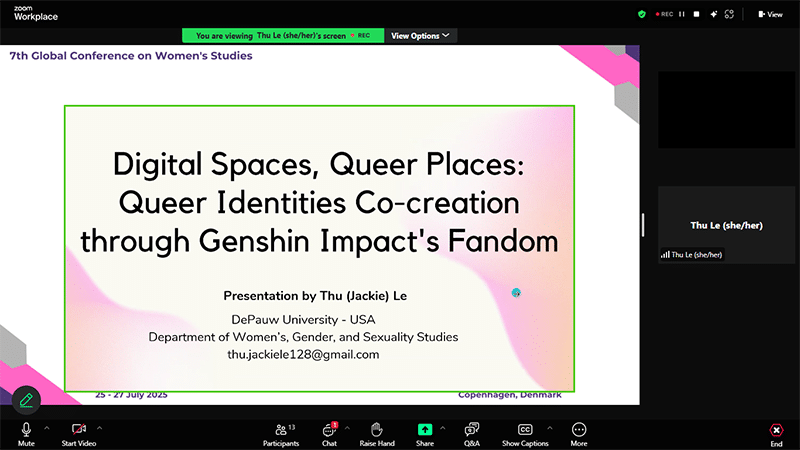This screenshot has height=450, width=800.
Task: Click the red End meeting button
Action: (x=776, y=430)
